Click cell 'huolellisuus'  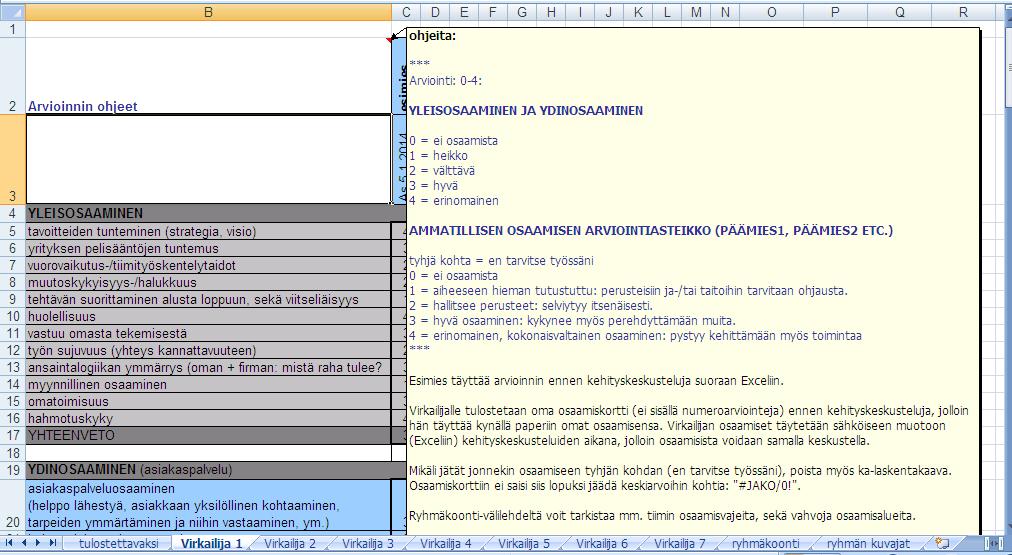click(x=208, y=316)
